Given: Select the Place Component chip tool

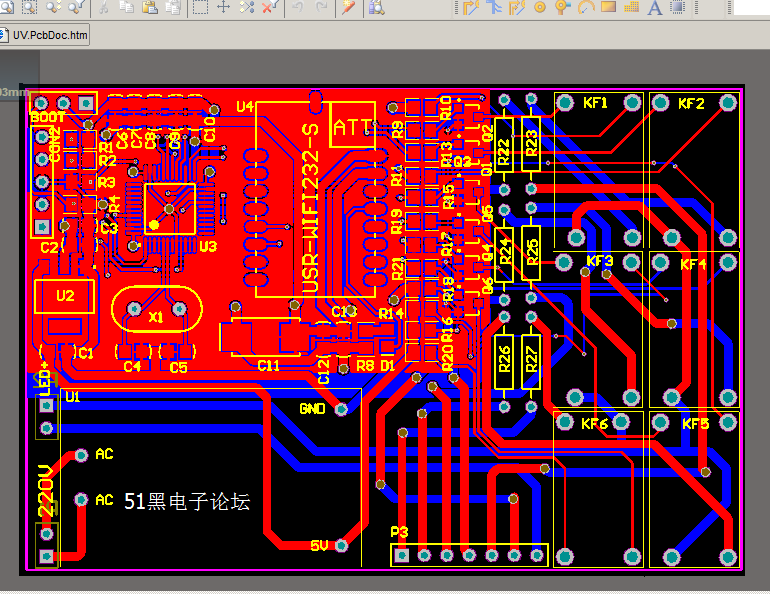Looking at the screenshot, I should [x=678, y=7].
